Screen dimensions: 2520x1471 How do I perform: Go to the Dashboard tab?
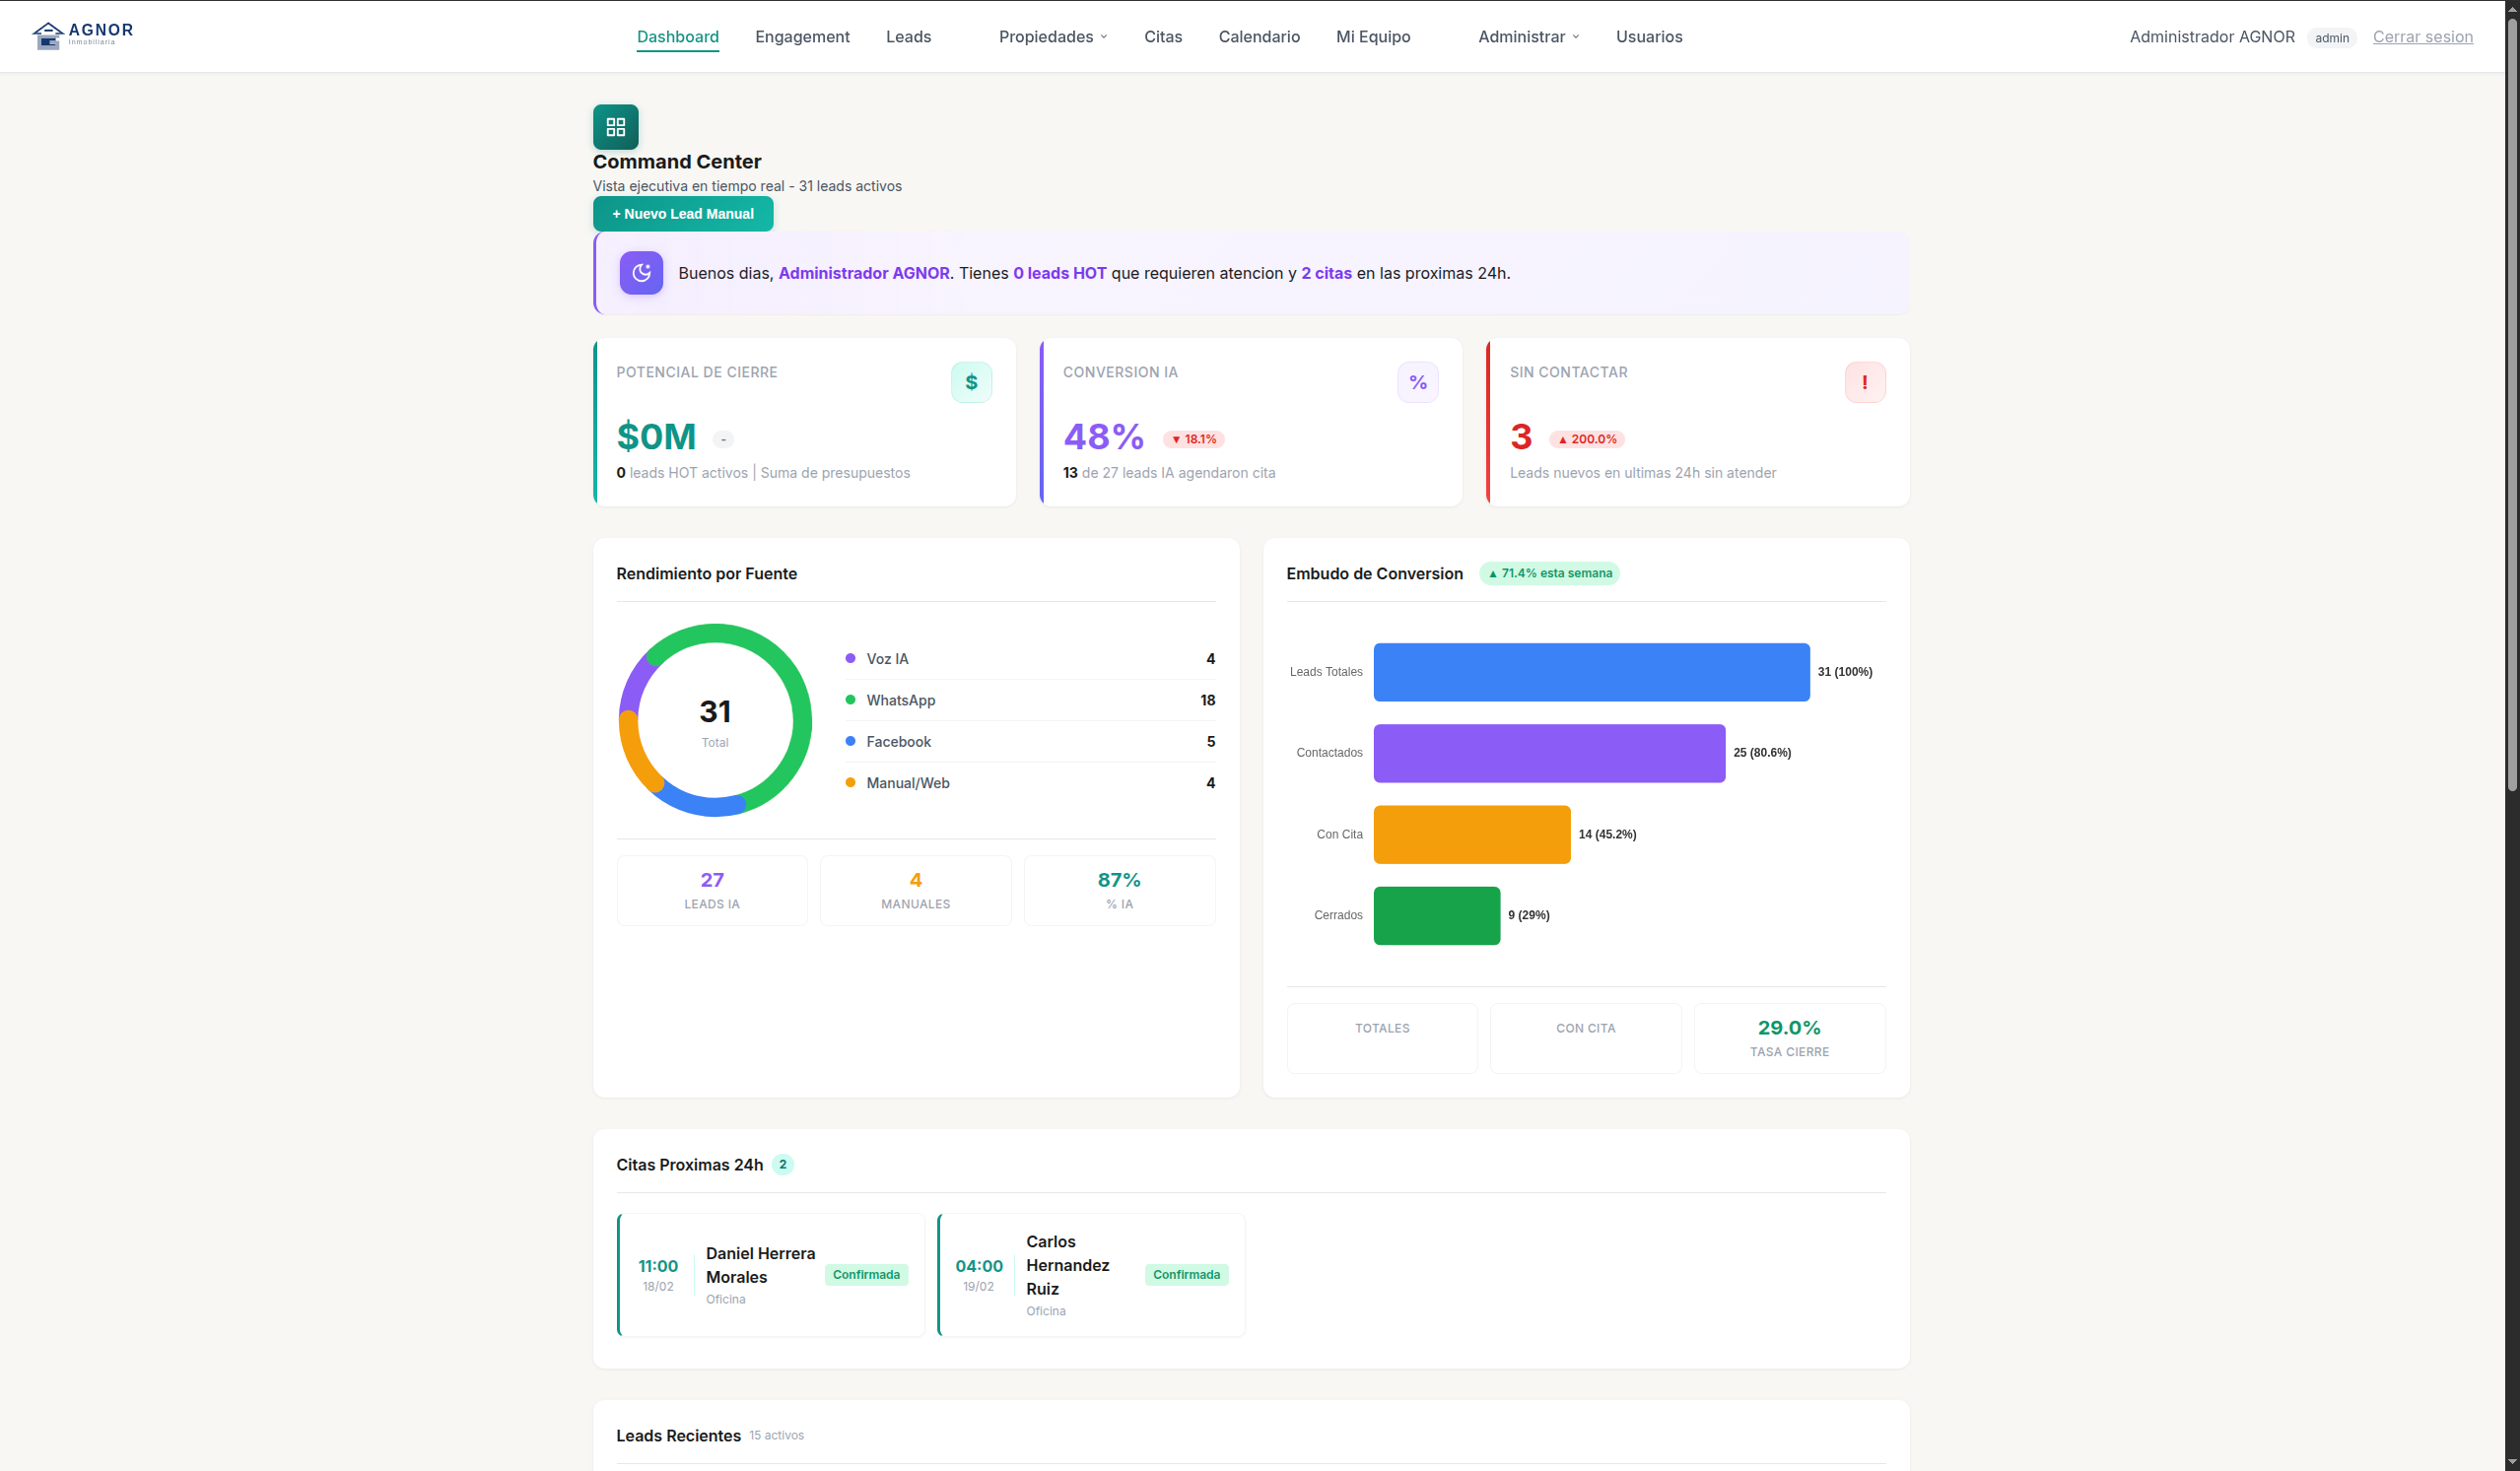(678, 37)
